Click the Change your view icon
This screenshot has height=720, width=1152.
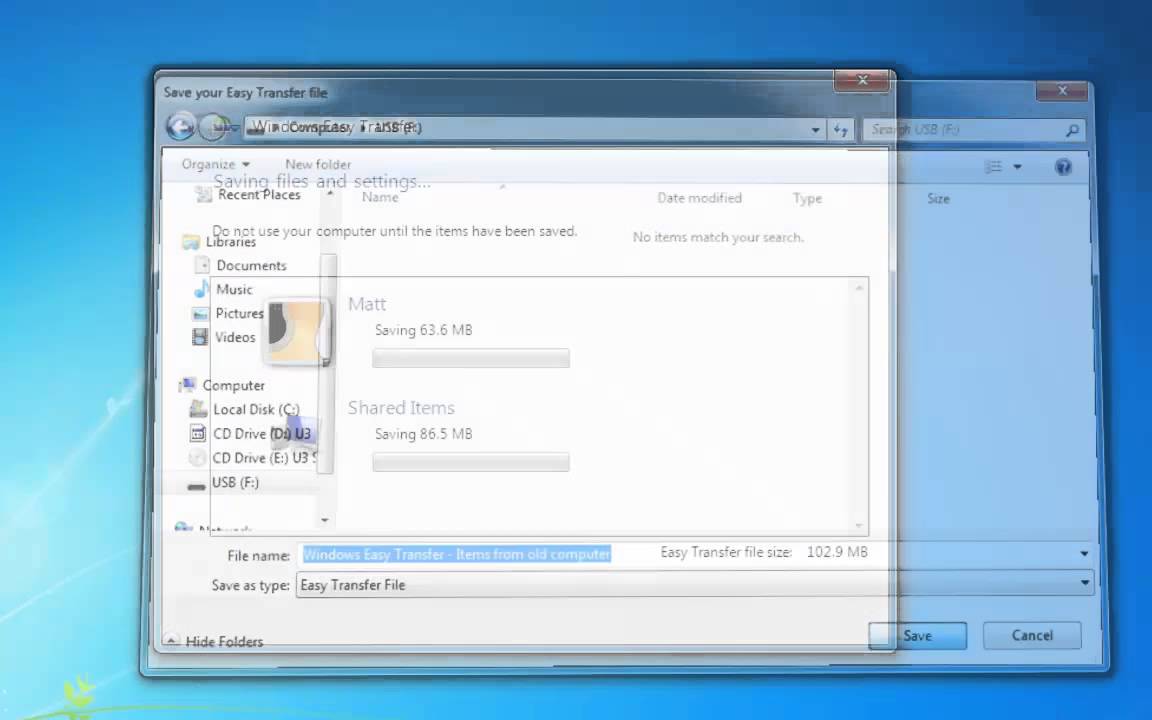pyautogui.click(x=993, y=167)
